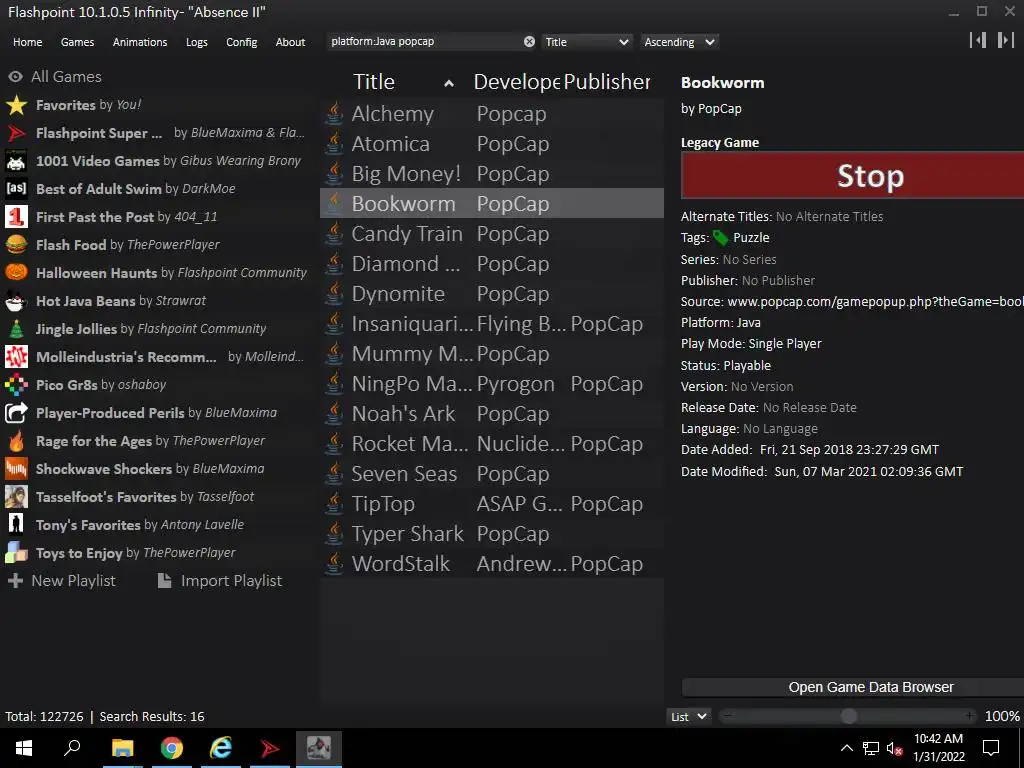The image size is (1024, 768).
Task: Show hidden system tray icons
Action: [846, 748]
